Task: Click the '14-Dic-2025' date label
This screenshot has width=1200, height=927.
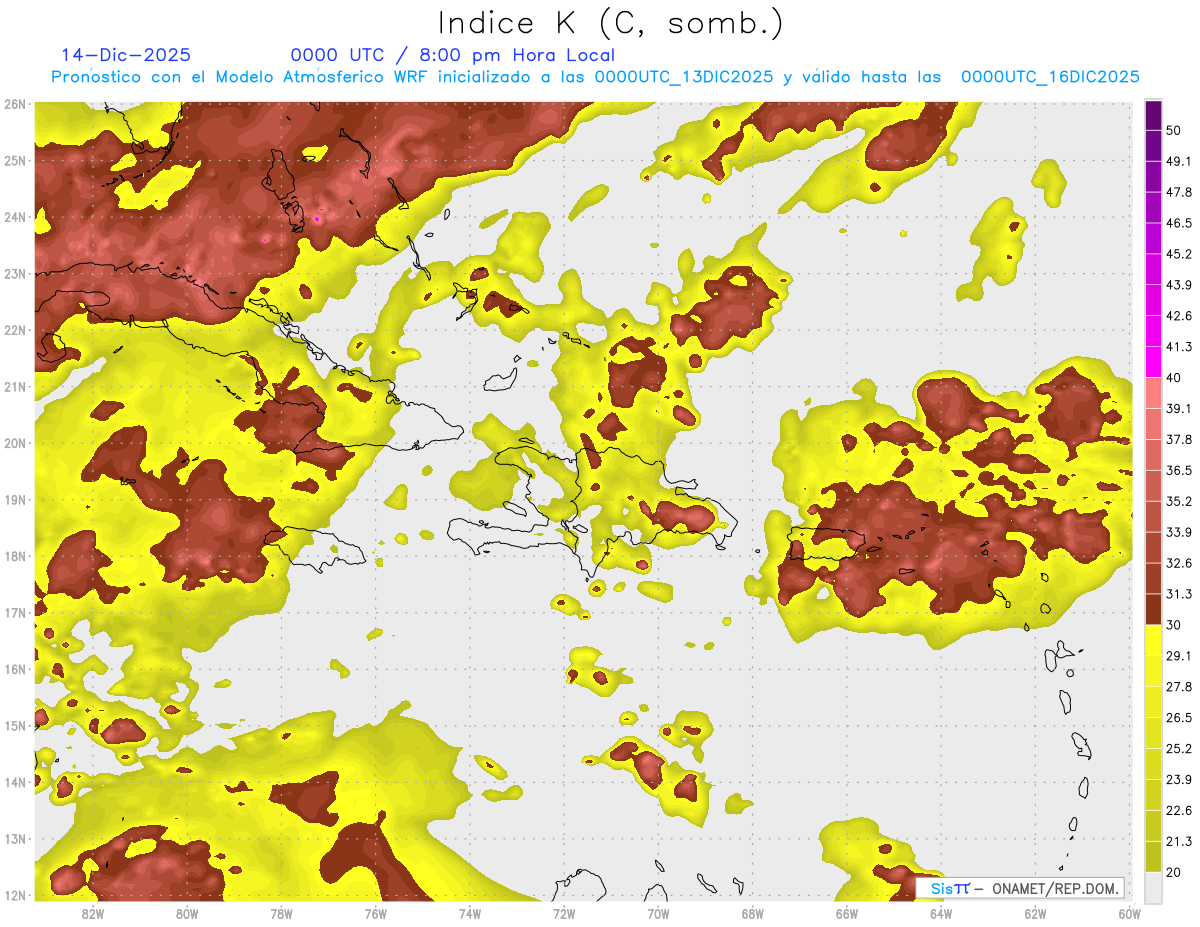Action: pyautogui.click(x=126, y=55)
